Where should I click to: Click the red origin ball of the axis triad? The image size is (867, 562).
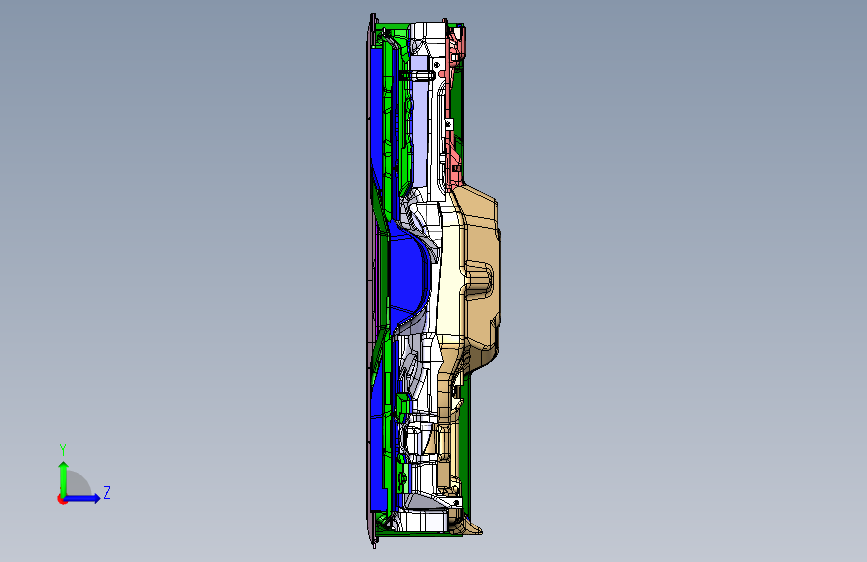61,499
